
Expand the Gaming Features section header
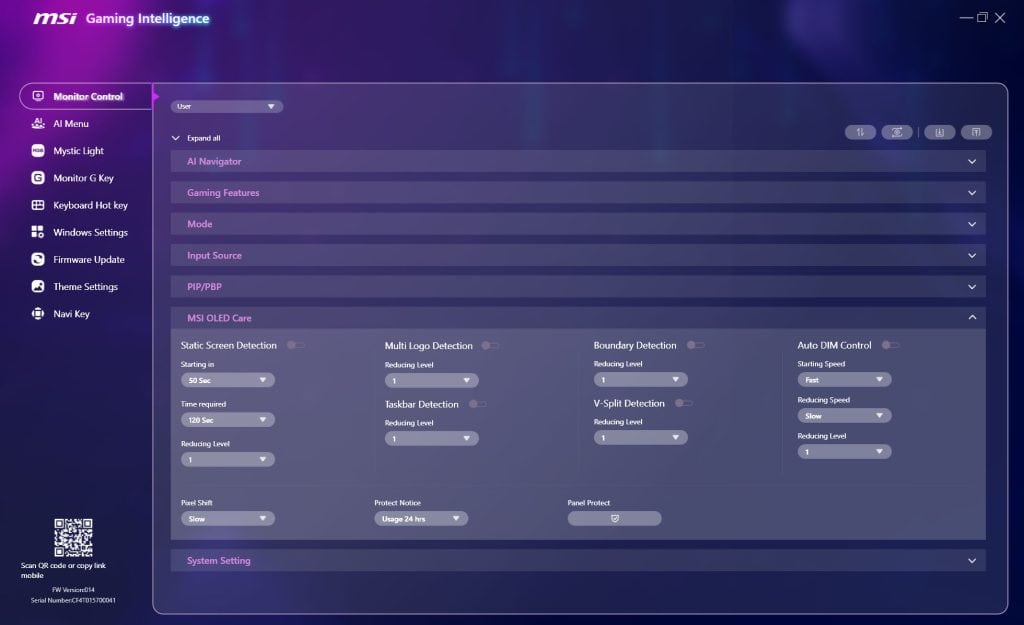(578, 193)
